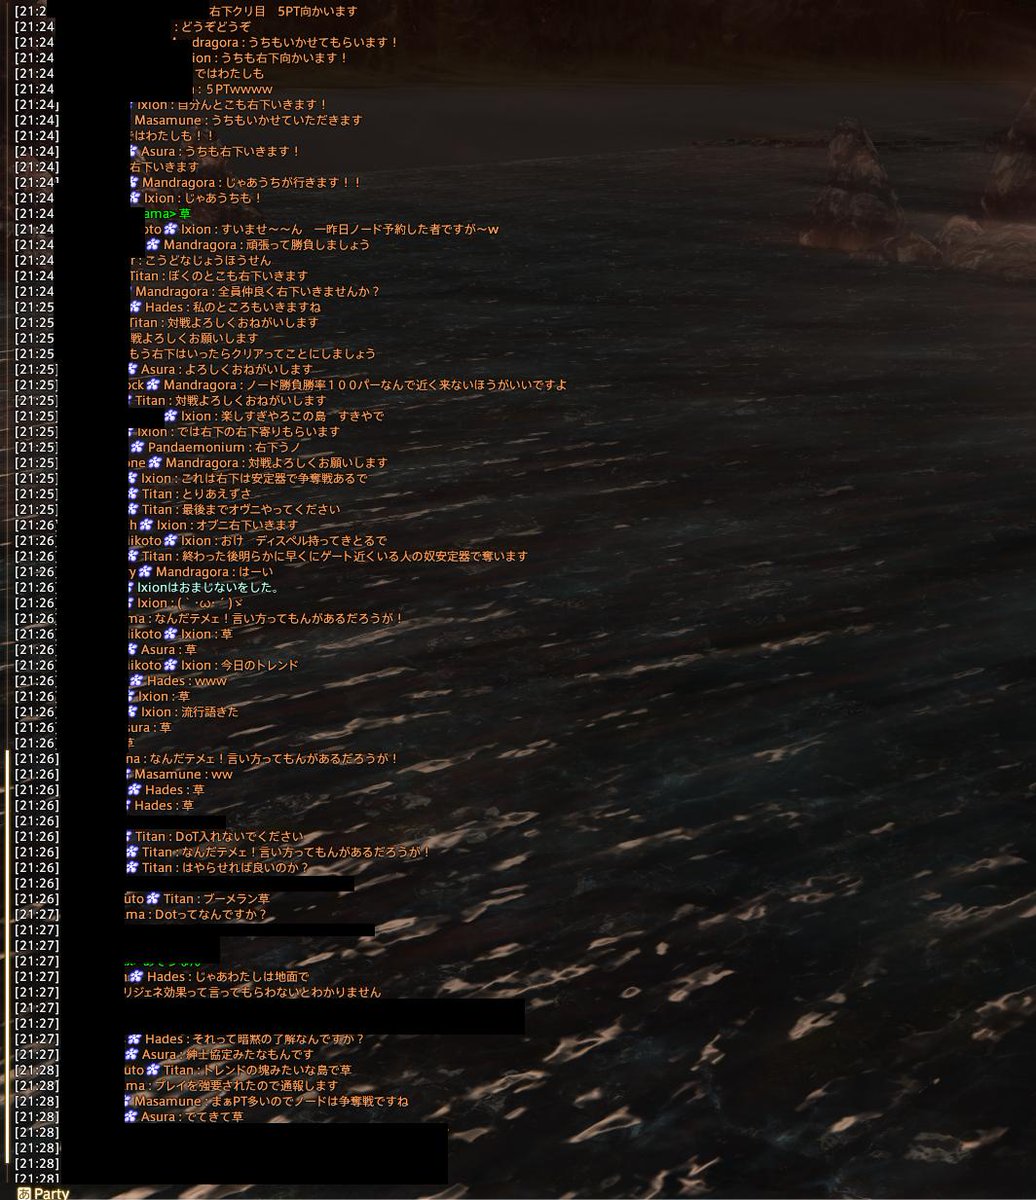Click message もう右下はいったらクリアってことにしましょう

point(253,354)
